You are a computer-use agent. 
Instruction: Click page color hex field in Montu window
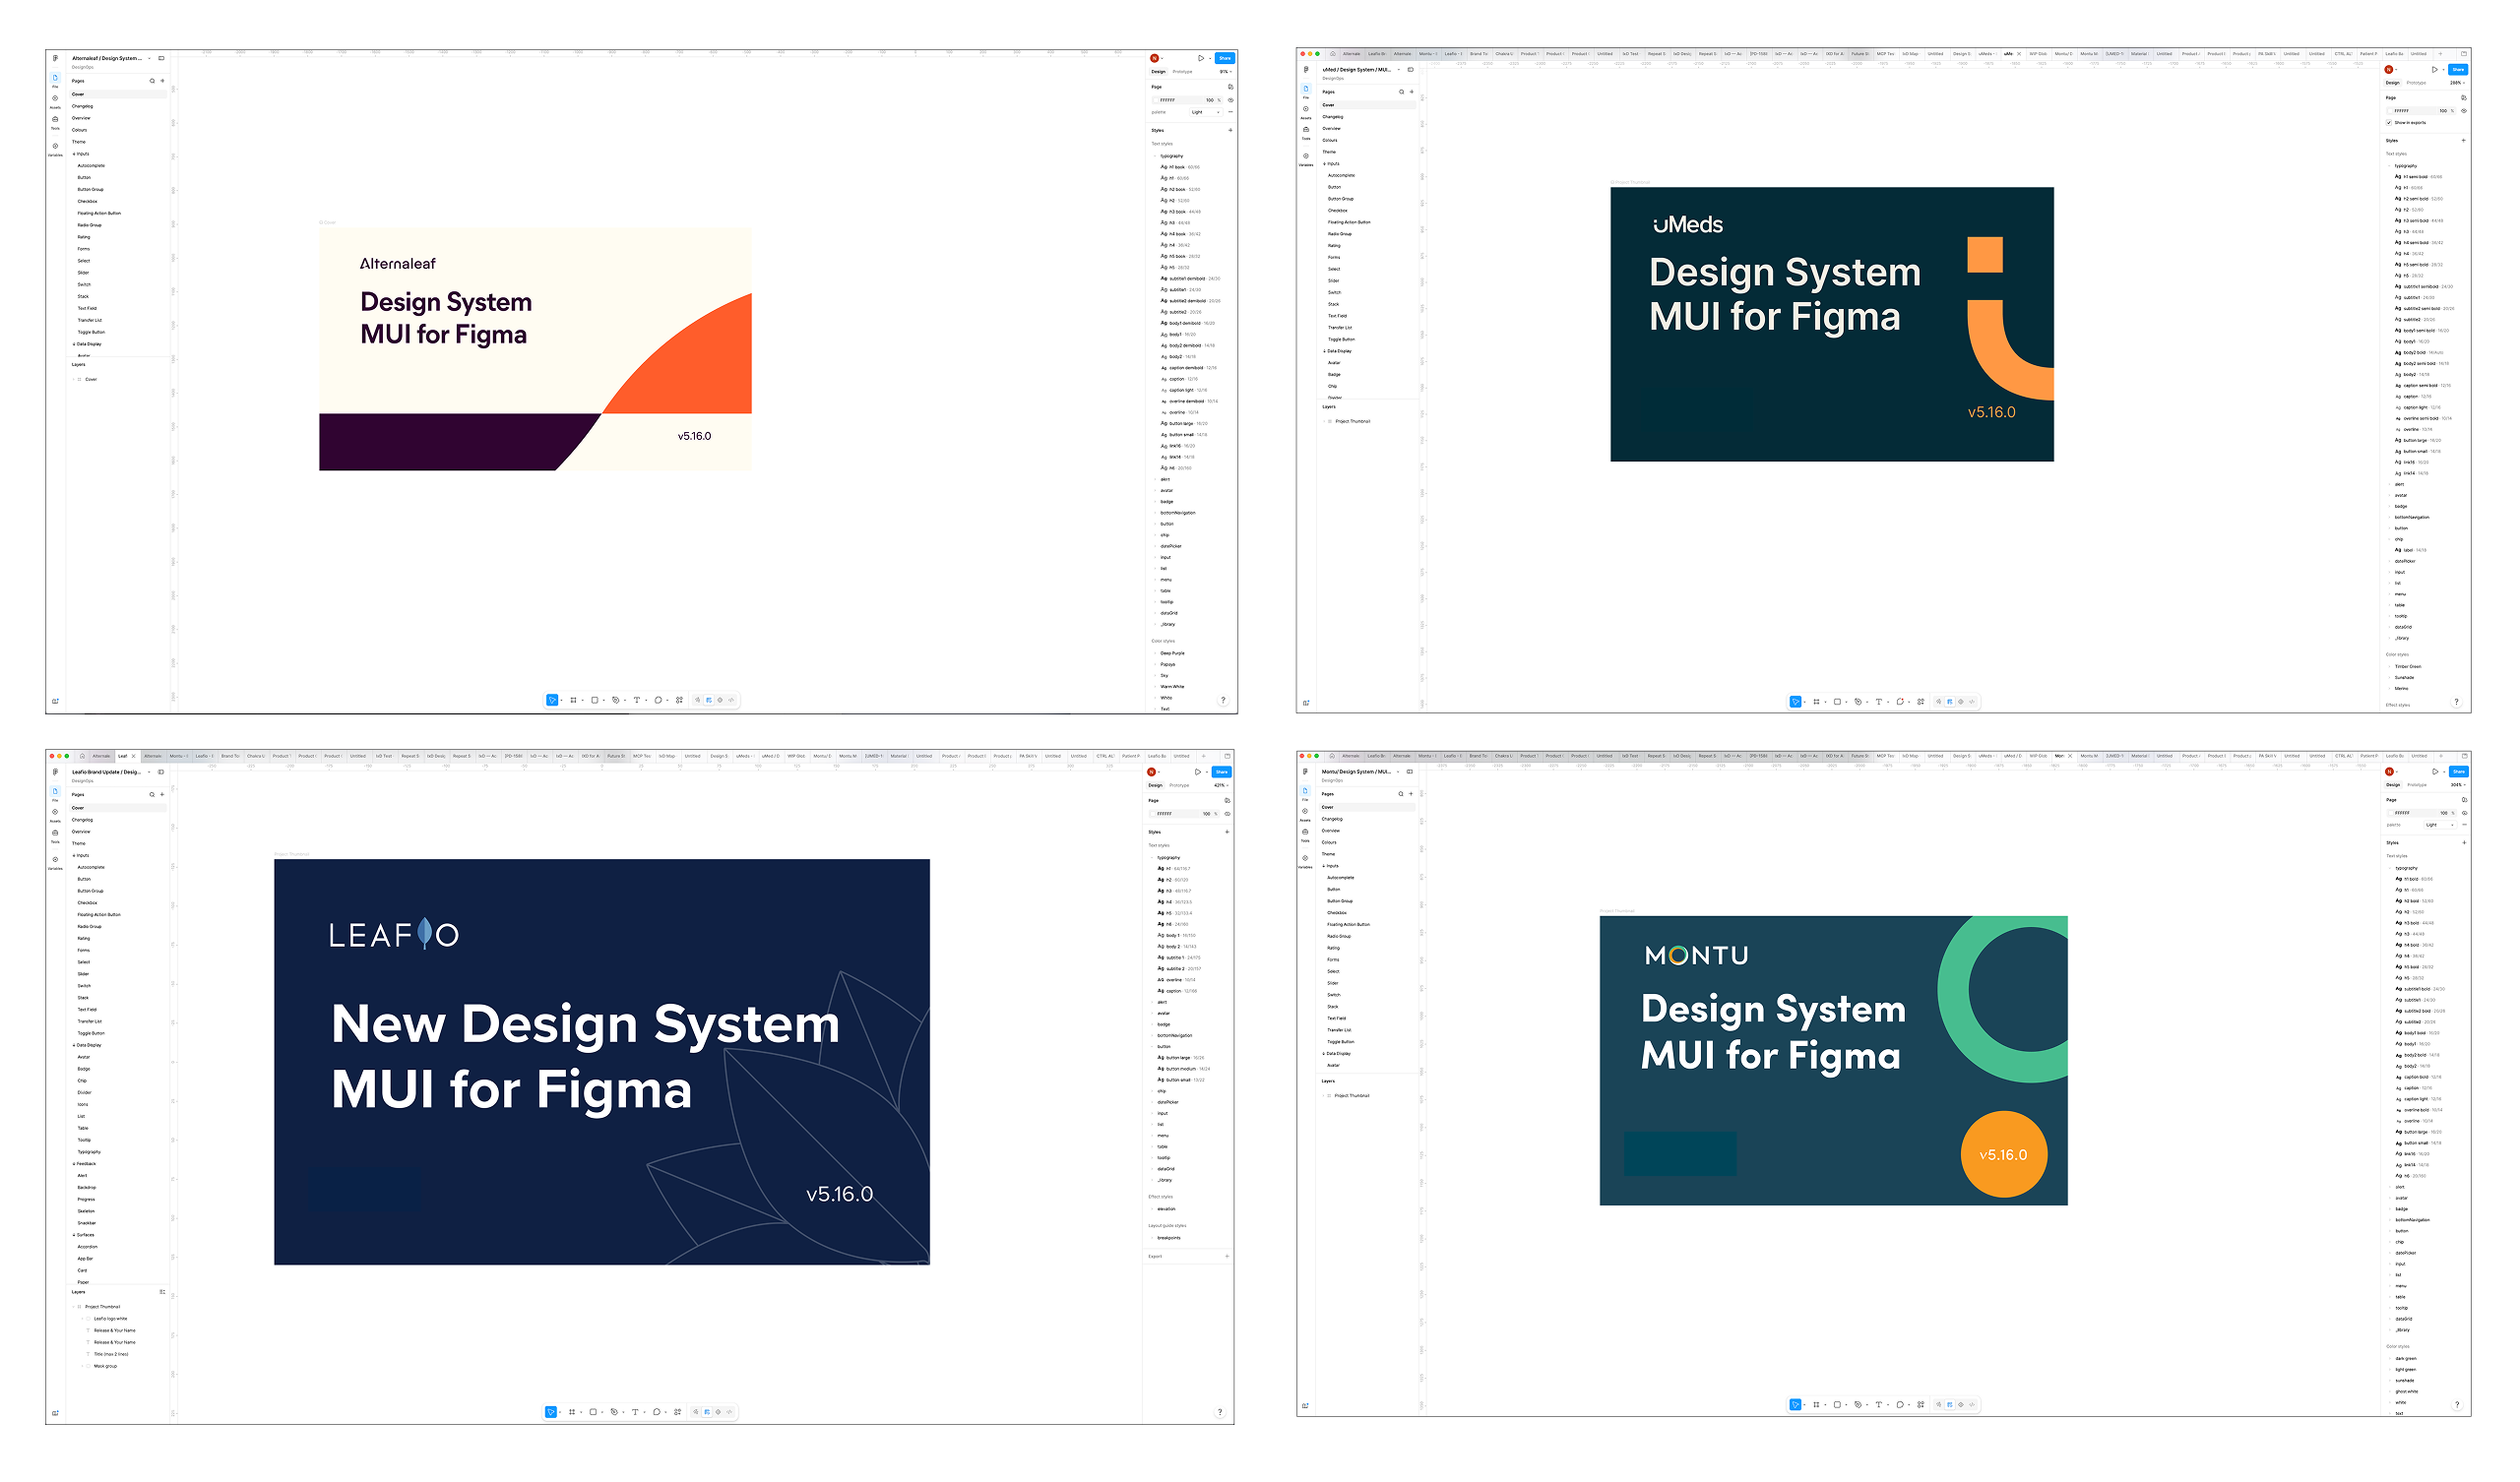tap(2414, 813)
